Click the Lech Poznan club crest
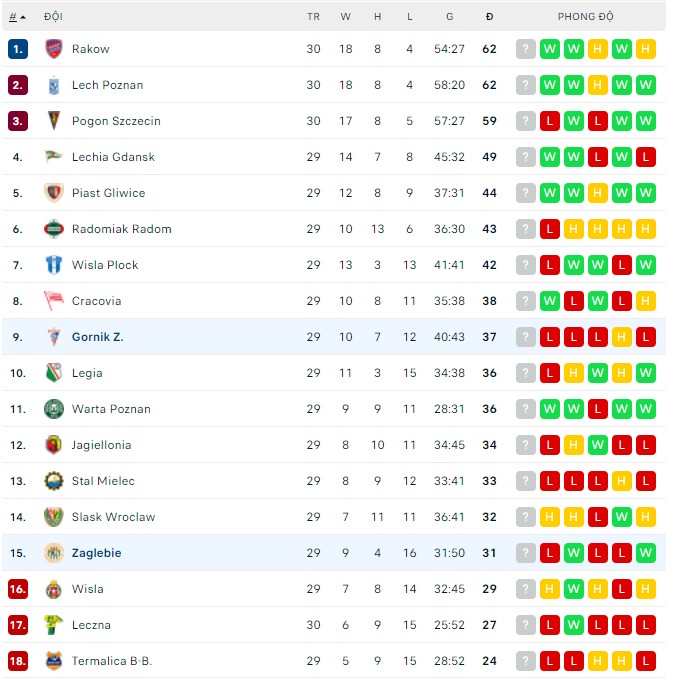 (53, 85)
